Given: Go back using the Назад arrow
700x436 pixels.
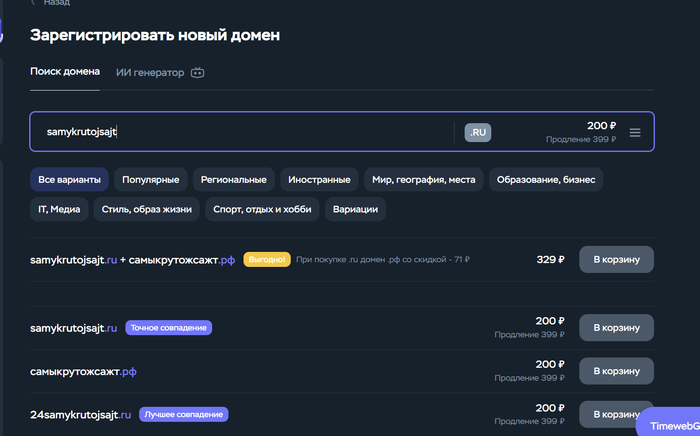Looking at the screenshot, I should click(x=33, y=3).
